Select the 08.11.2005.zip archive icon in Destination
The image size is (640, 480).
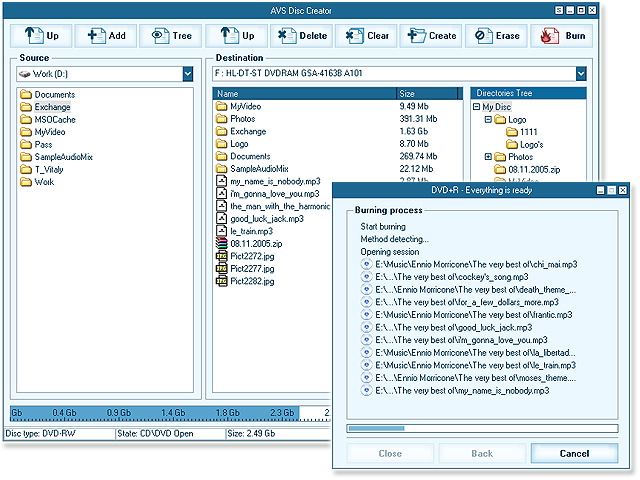pos(222,244)
